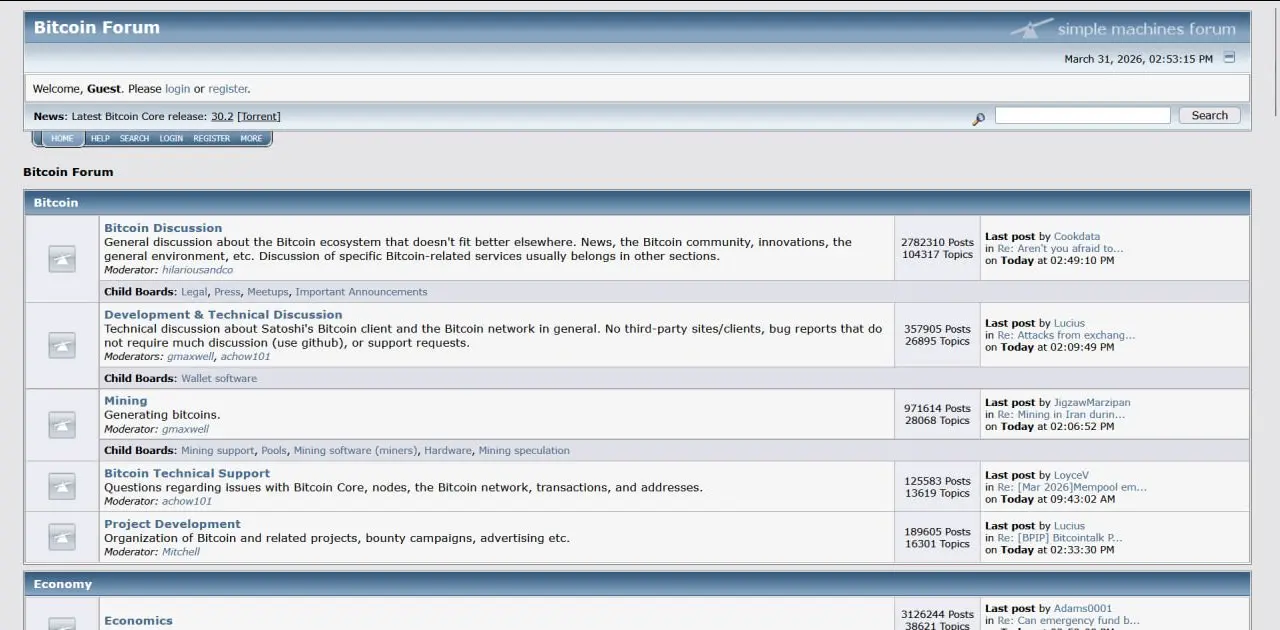Click the Development & Technical Discussion board icon

pos(62,346)
